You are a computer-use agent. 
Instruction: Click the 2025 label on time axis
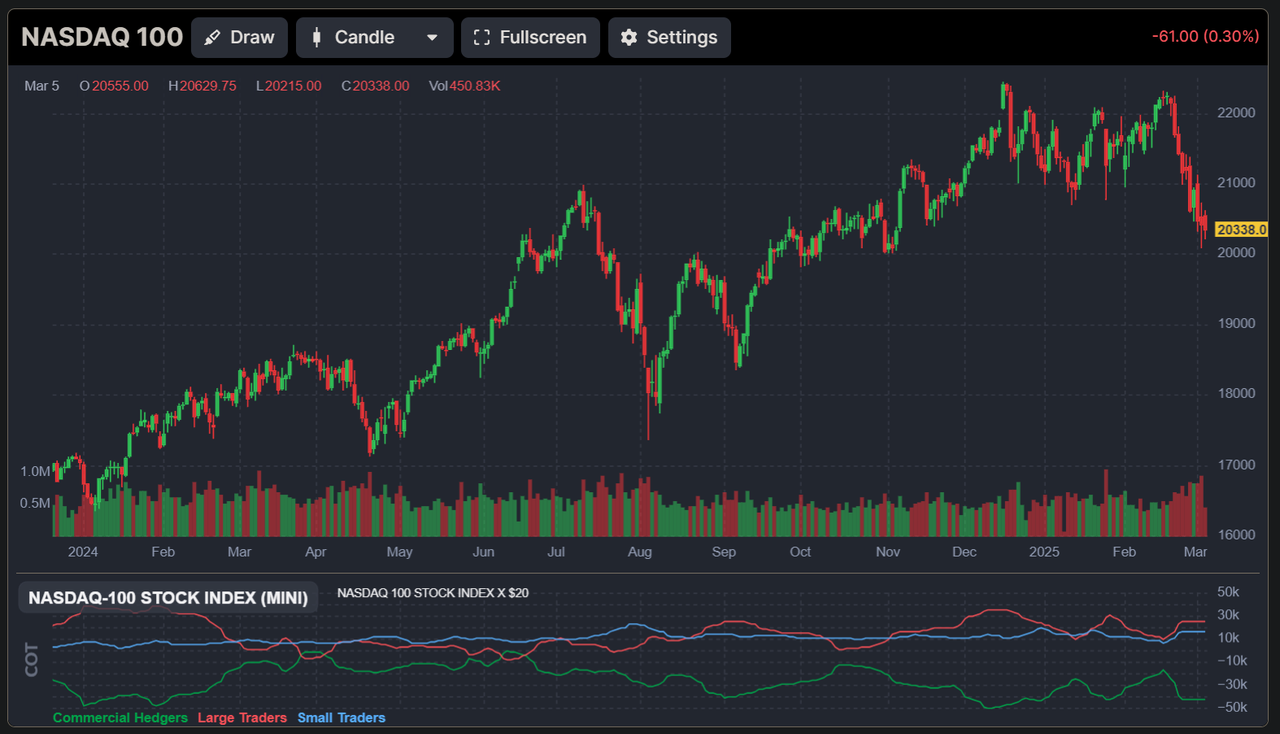point(1044,552)
